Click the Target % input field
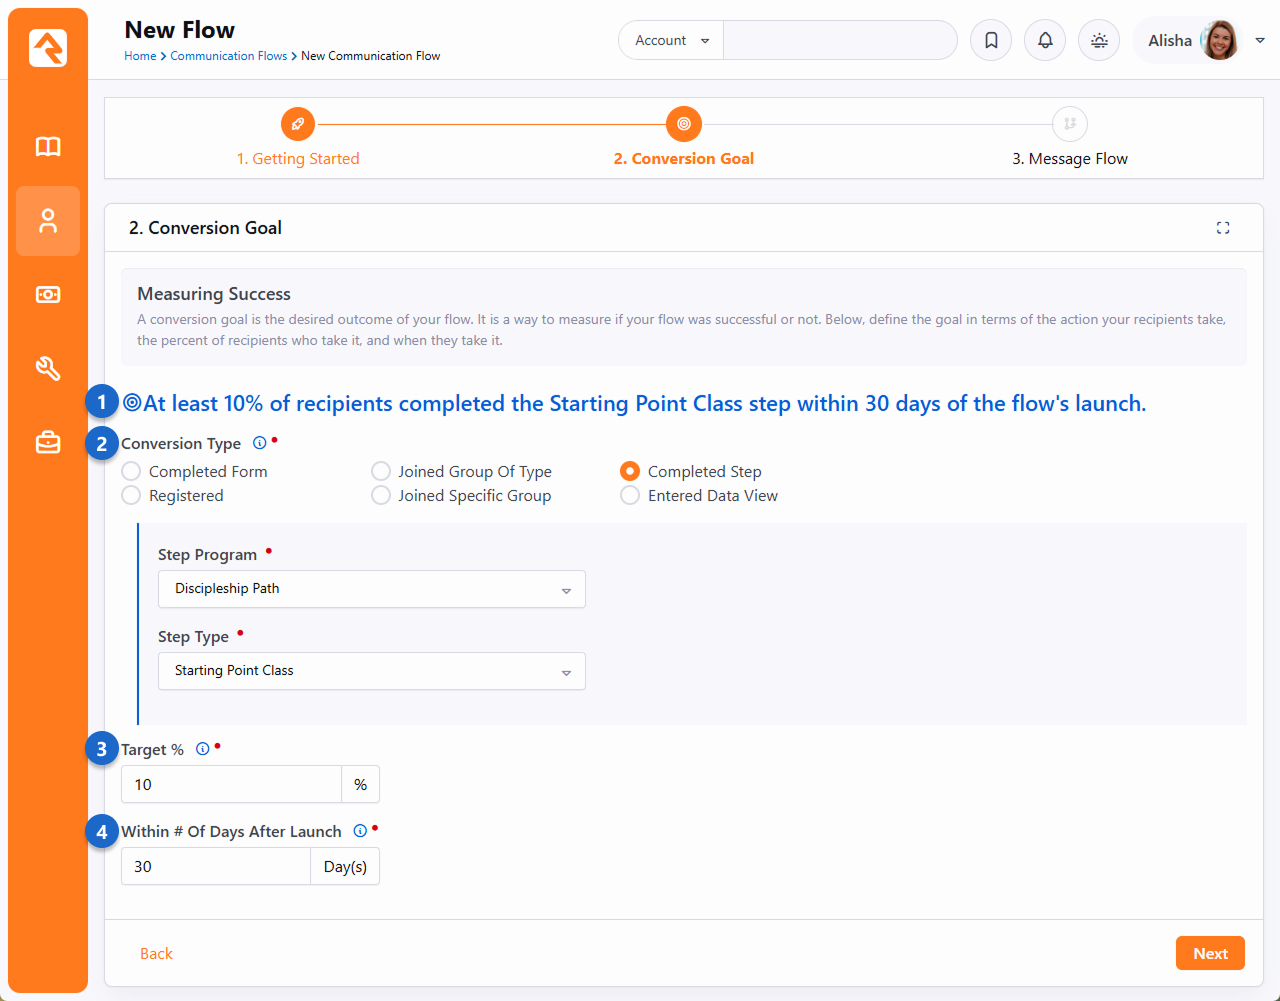 pos(231,785)
